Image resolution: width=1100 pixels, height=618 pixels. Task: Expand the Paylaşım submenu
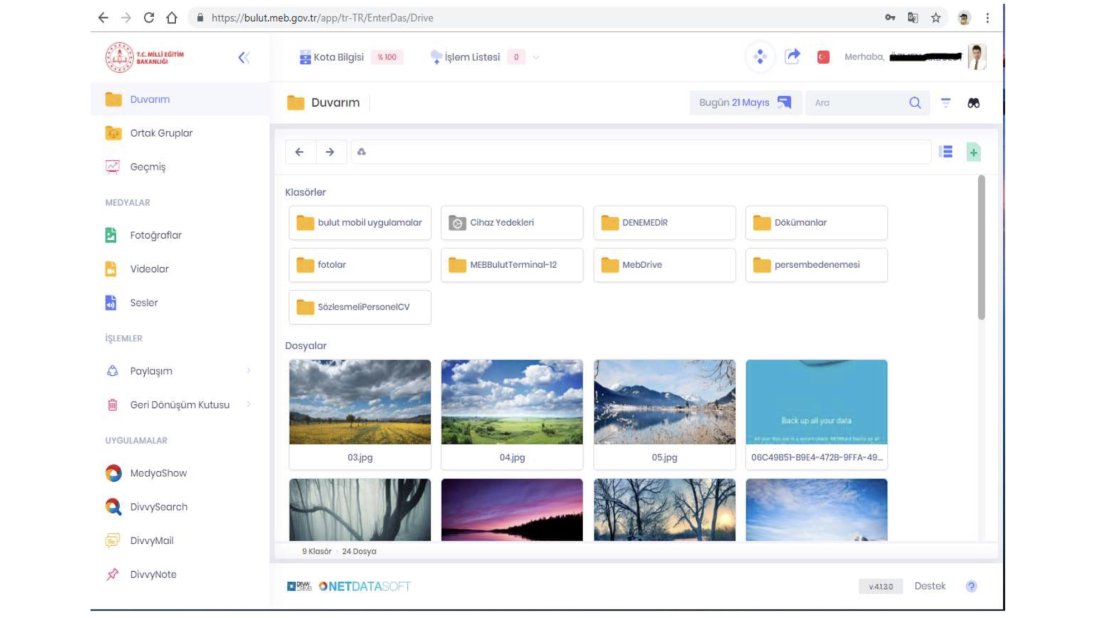click(248, 371)
